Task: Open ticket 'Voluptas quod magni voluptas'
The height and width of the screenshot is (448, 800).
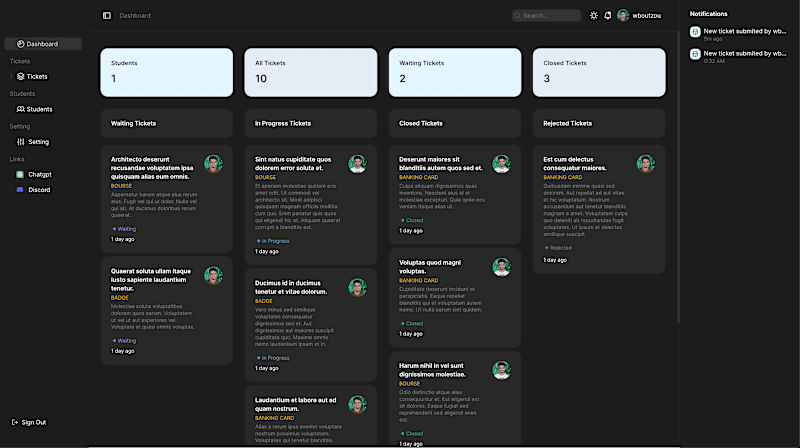Action: pyautogui.click(x=455, y=298)
